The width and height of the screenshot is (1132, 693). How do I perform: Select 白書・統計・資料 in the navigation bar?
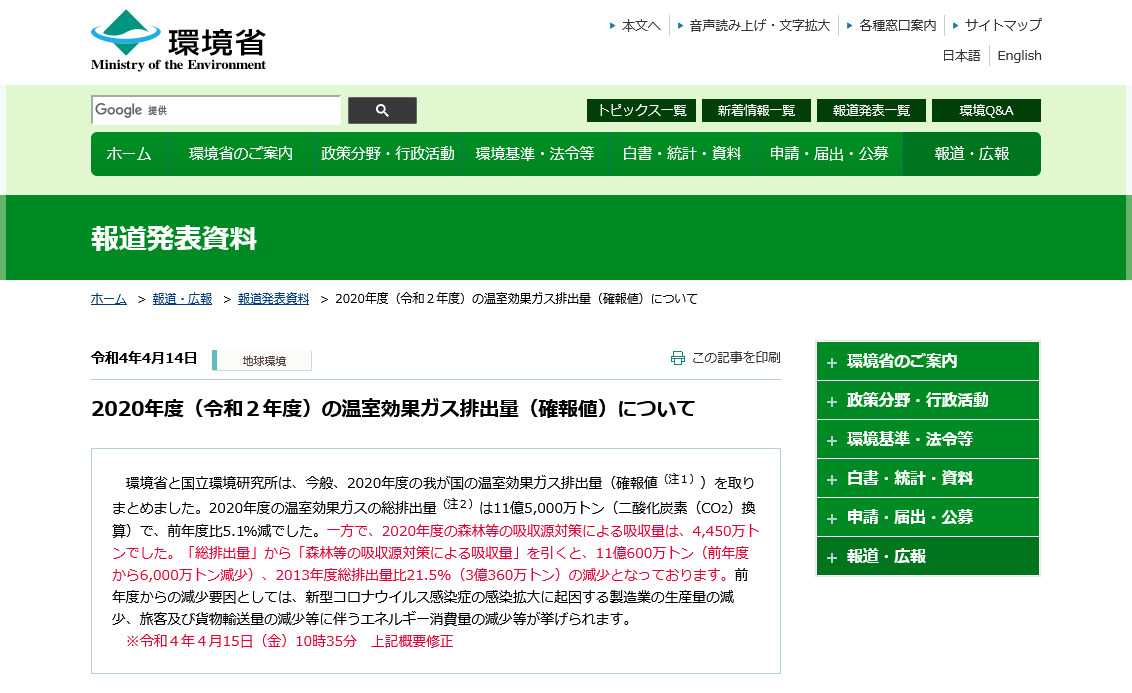681,154
